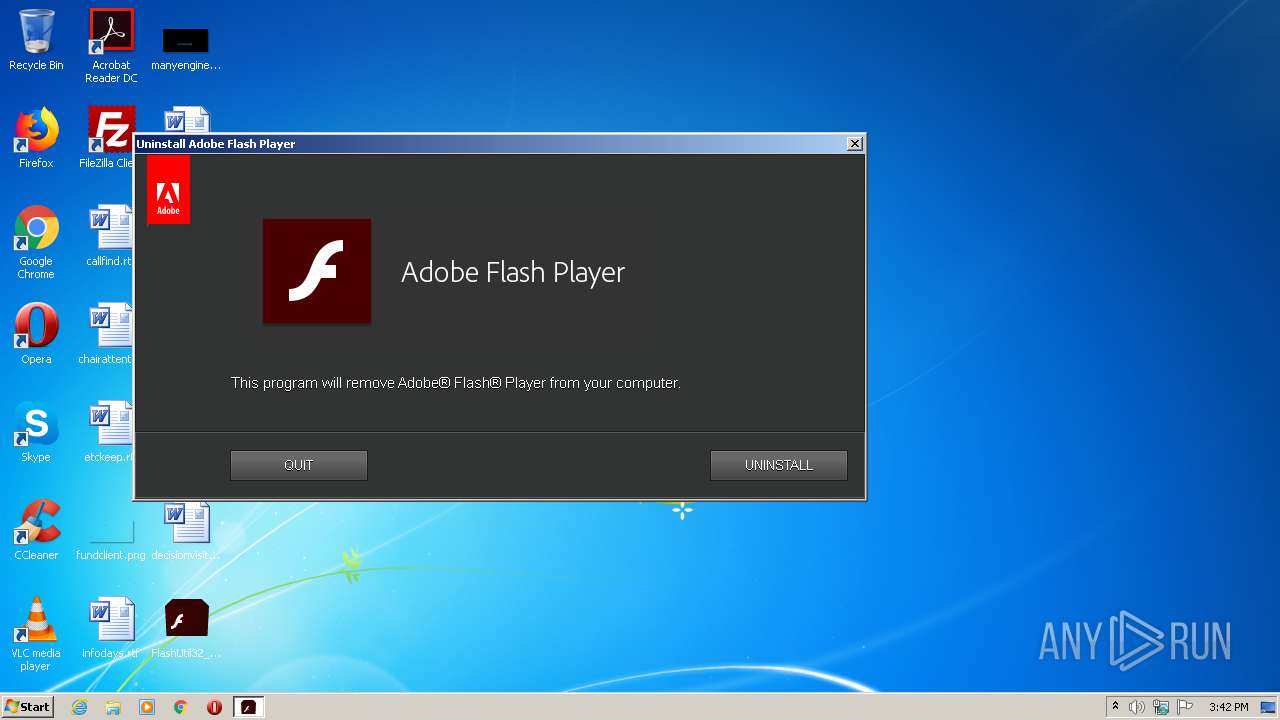Screen dimensions: 1280x720
Task: Click the UNINSTALL button
Action: pyautogui.click(x=778, y=465)
